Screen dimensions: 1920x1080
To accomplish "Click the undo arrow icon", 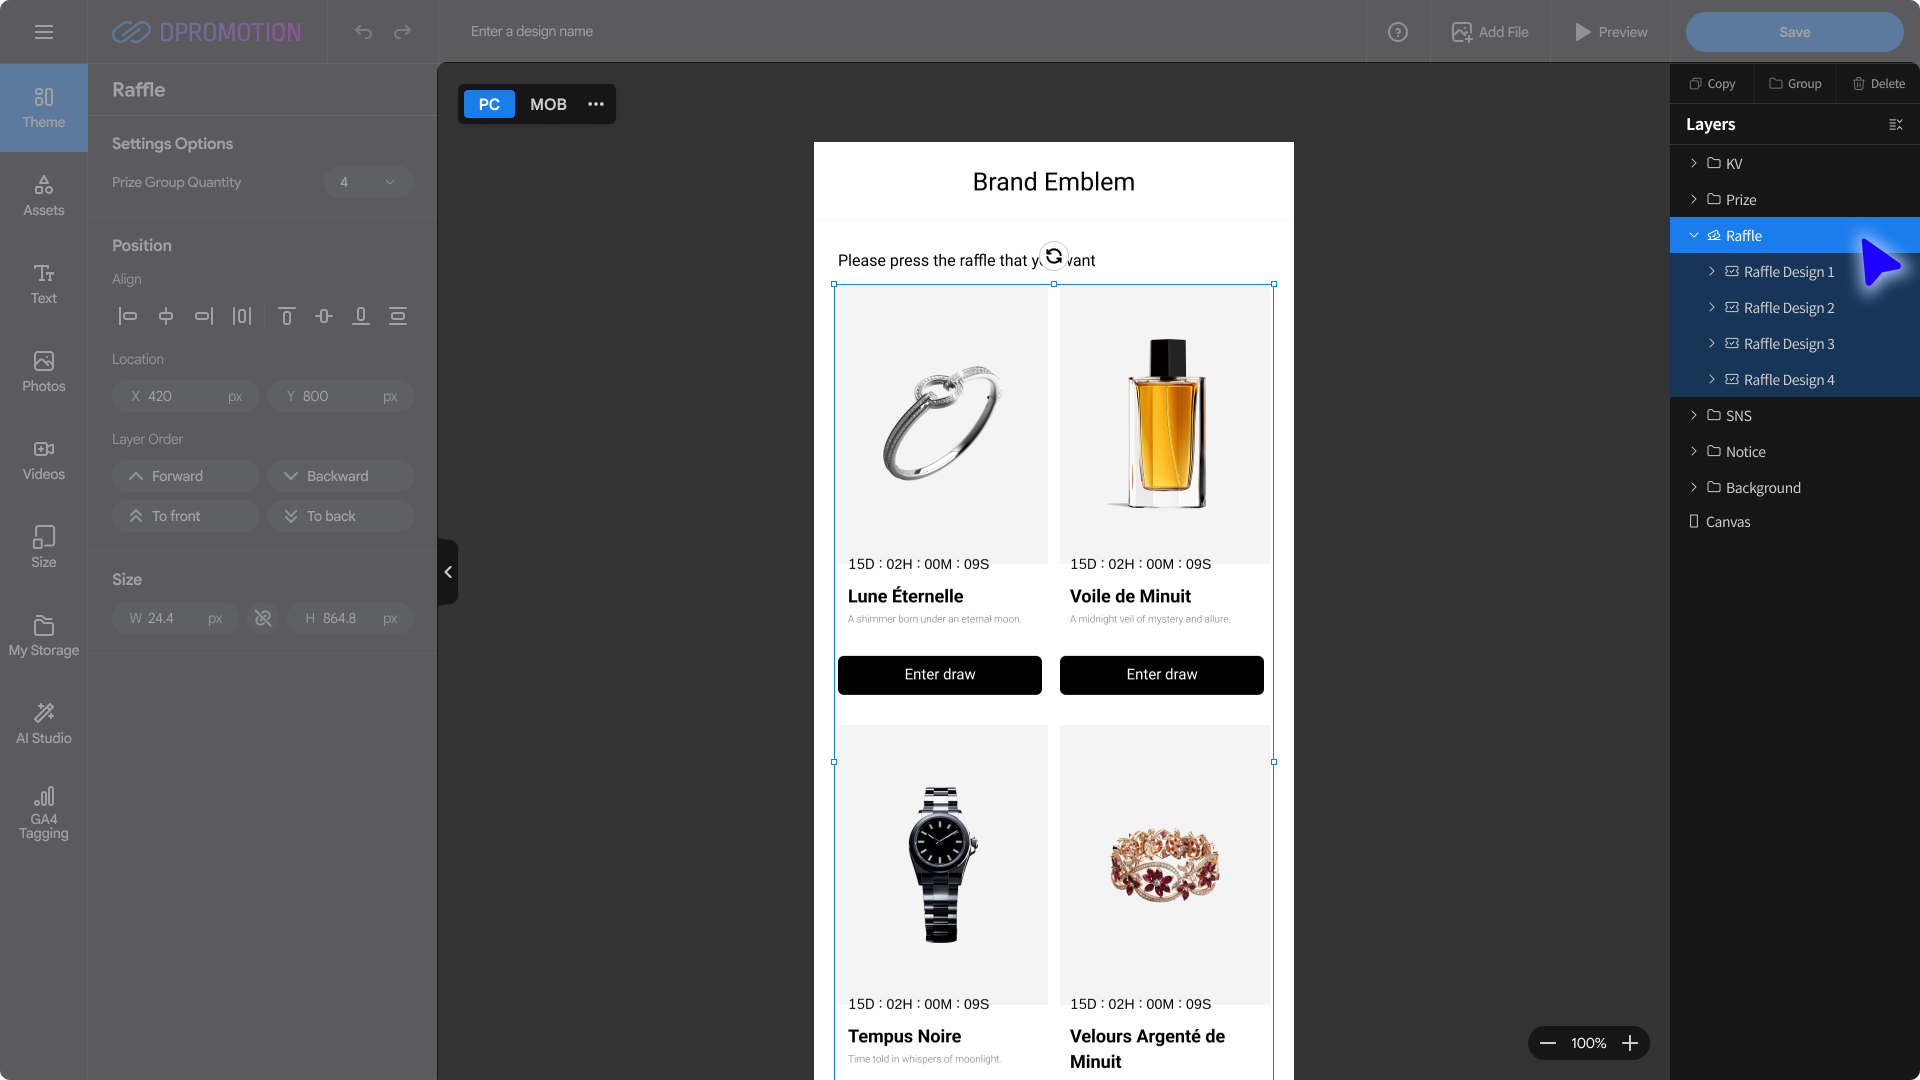I will 363,32.
